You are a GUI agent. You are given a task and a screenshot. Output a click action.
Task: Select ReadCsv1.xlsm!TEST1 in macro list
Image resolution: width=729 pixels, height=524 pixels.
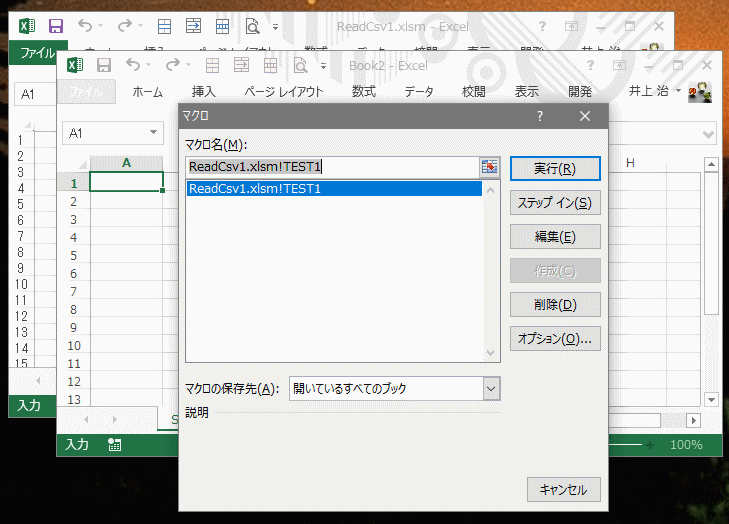pos(334,188)
